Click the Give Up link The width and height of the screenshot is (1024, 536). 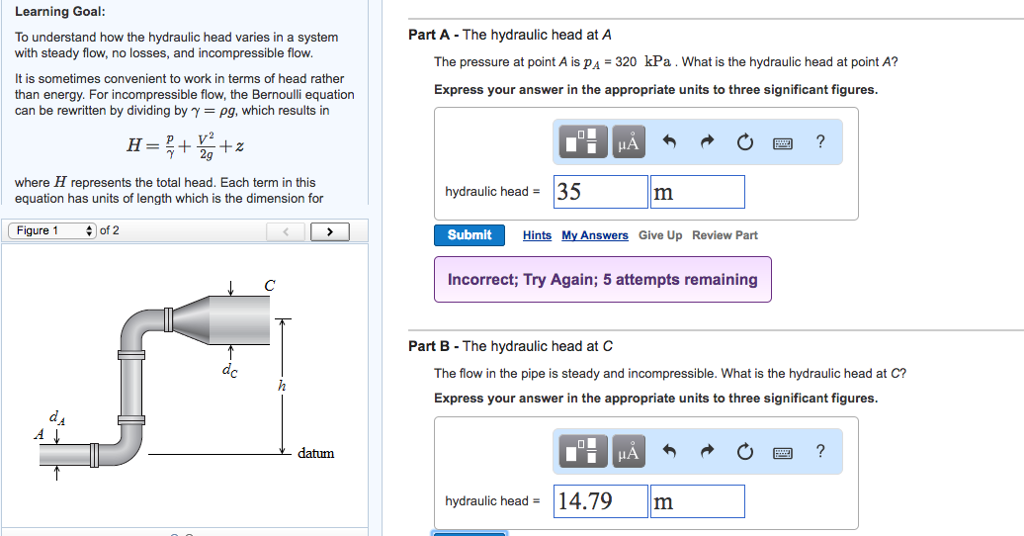(660, 236)
